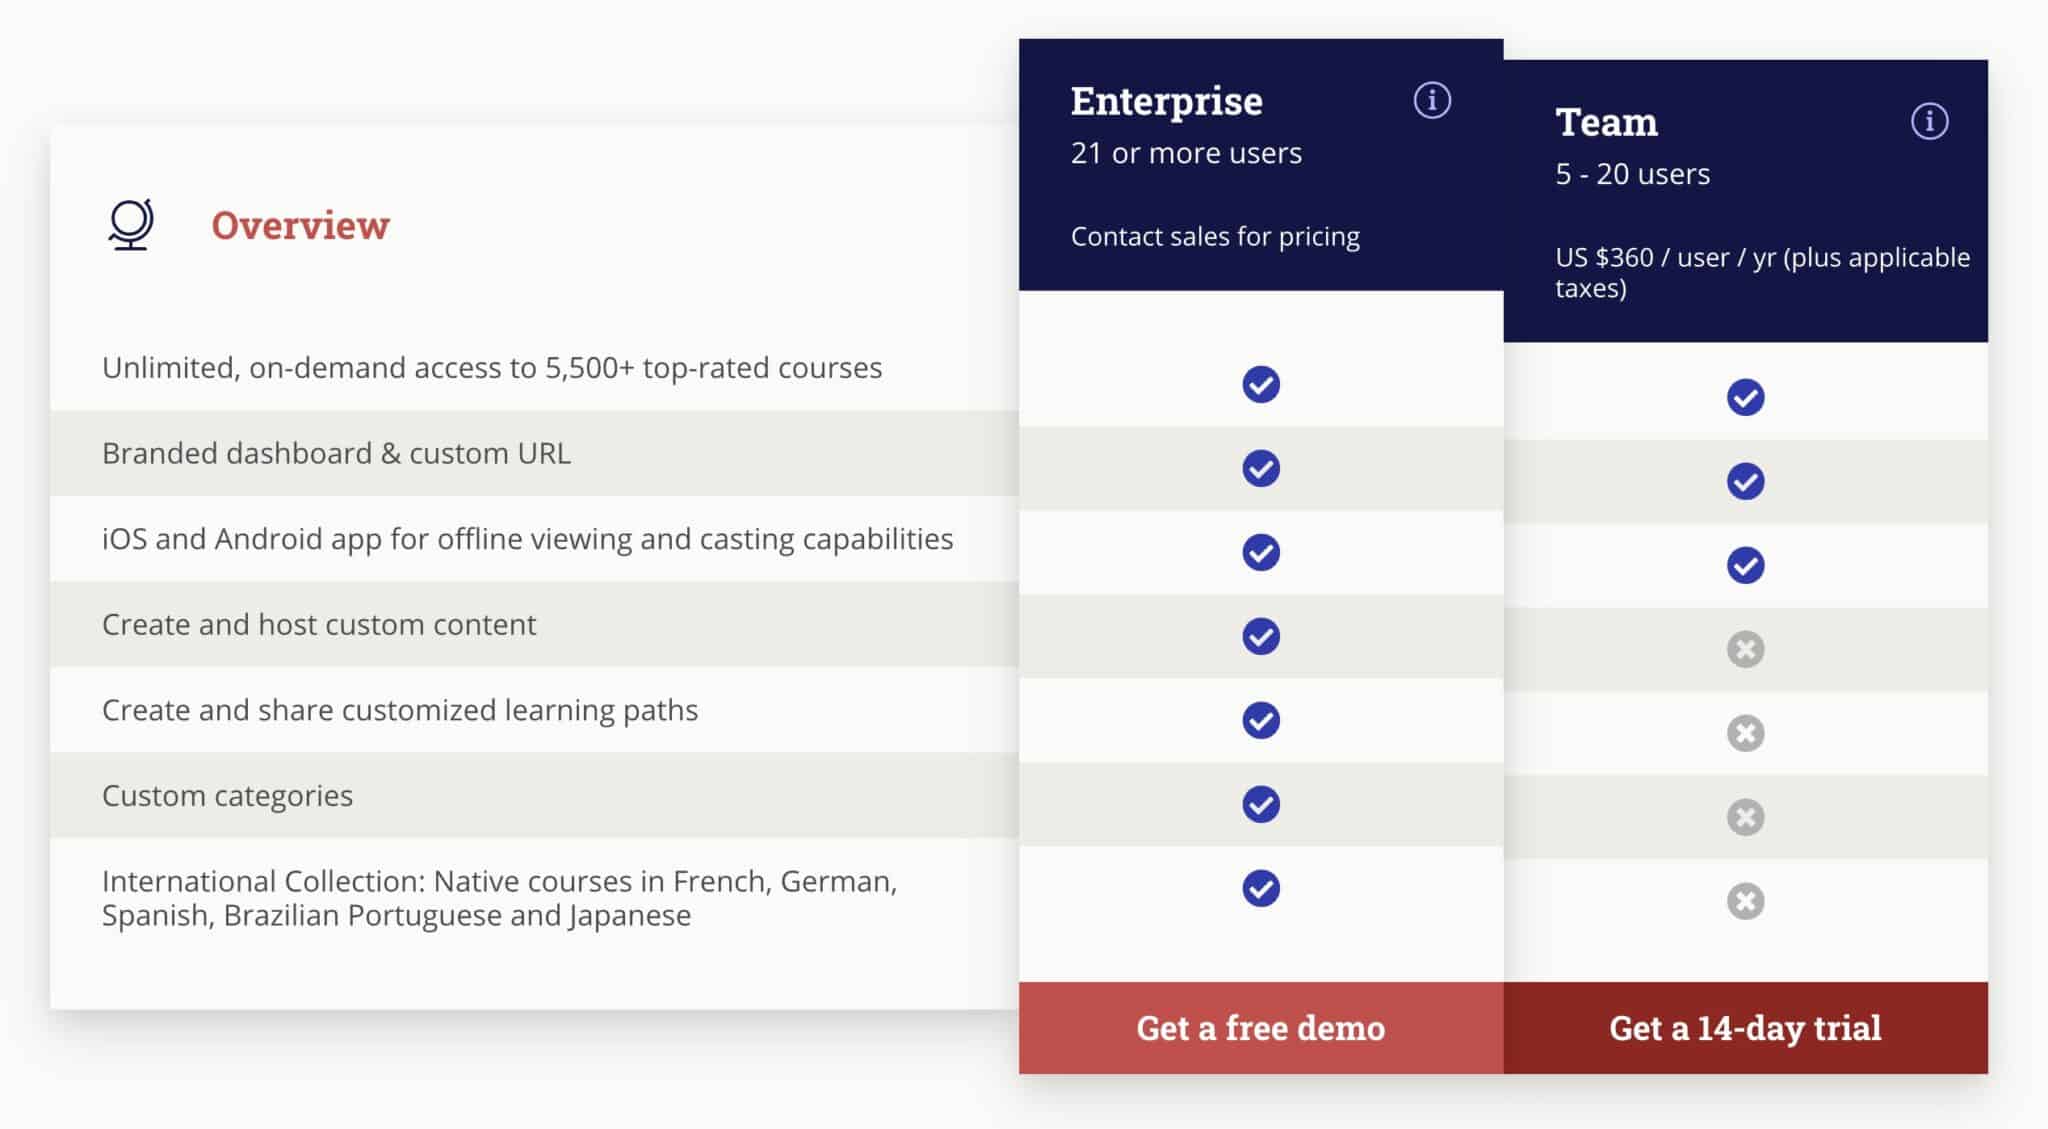Select the Overview section heading

click(x=299, y=224)
